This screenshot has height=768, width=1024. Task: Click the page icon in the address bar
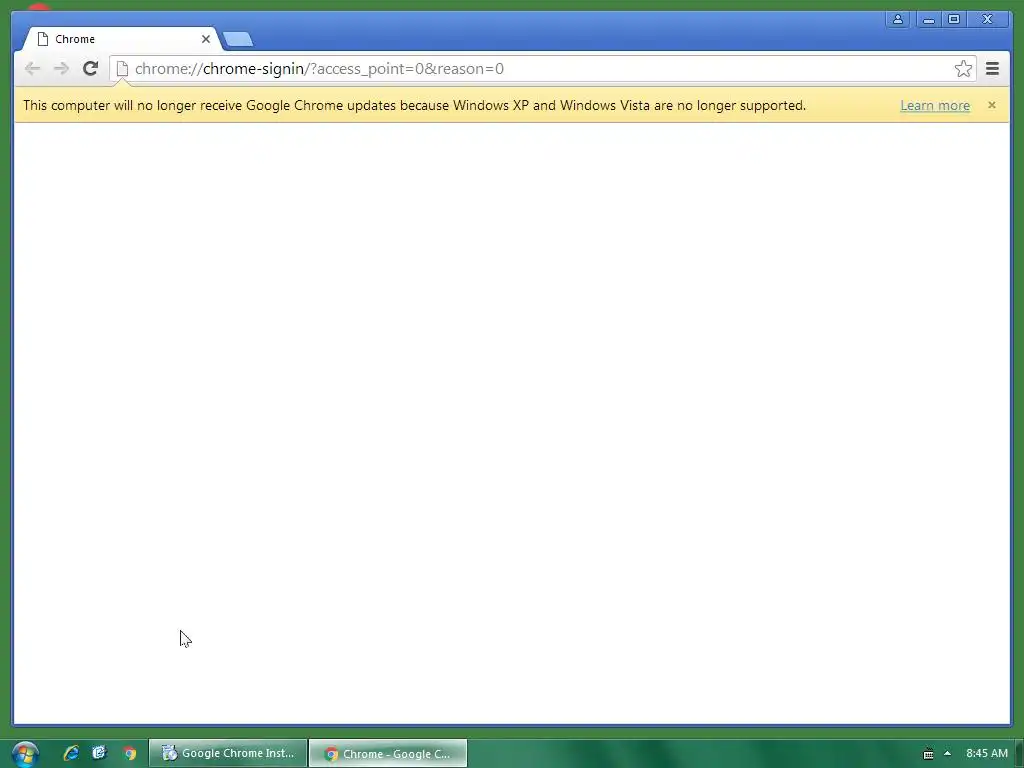click(x=122, y=69)
